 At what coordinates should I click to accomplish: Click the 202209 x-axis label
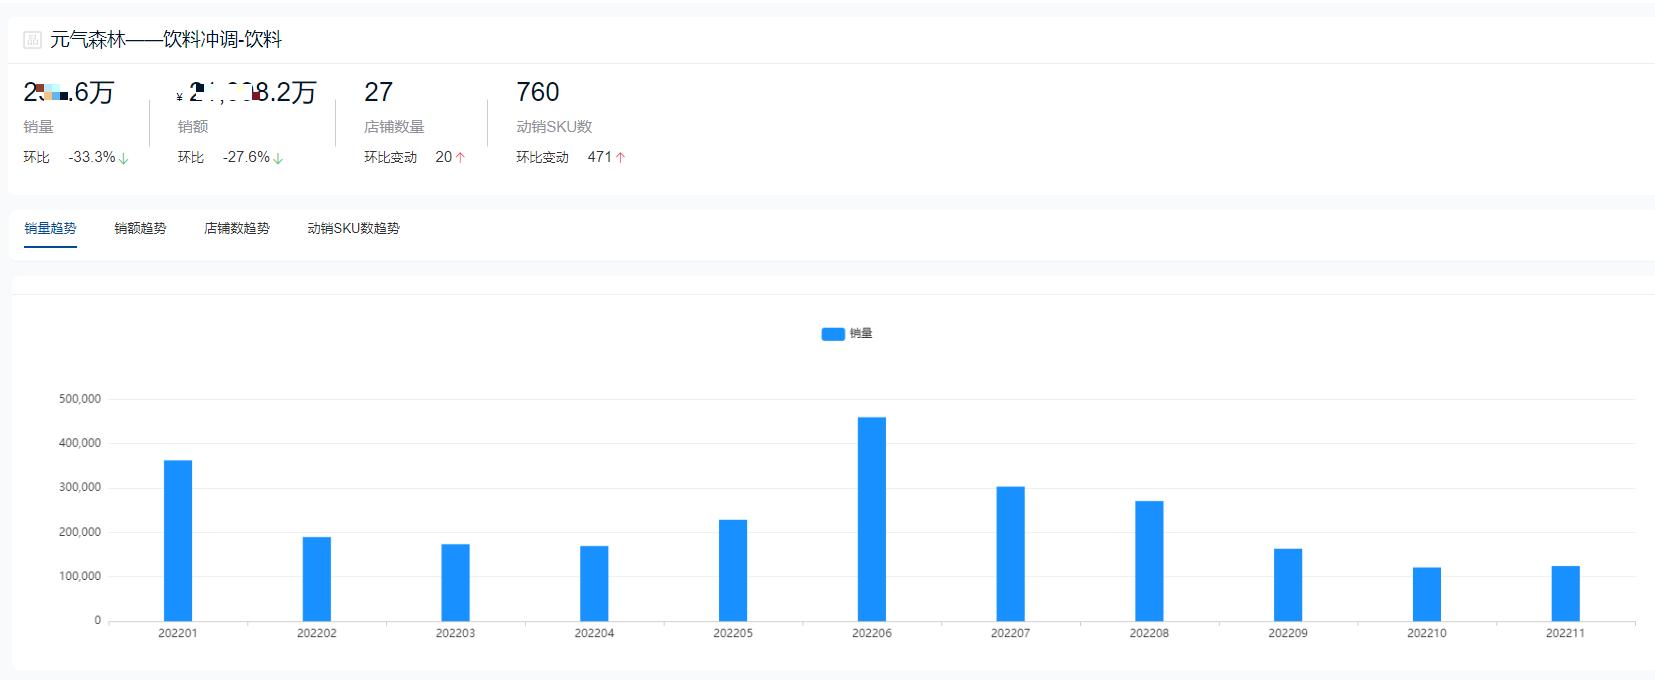pyautogui.click(x=1288, y=633)
